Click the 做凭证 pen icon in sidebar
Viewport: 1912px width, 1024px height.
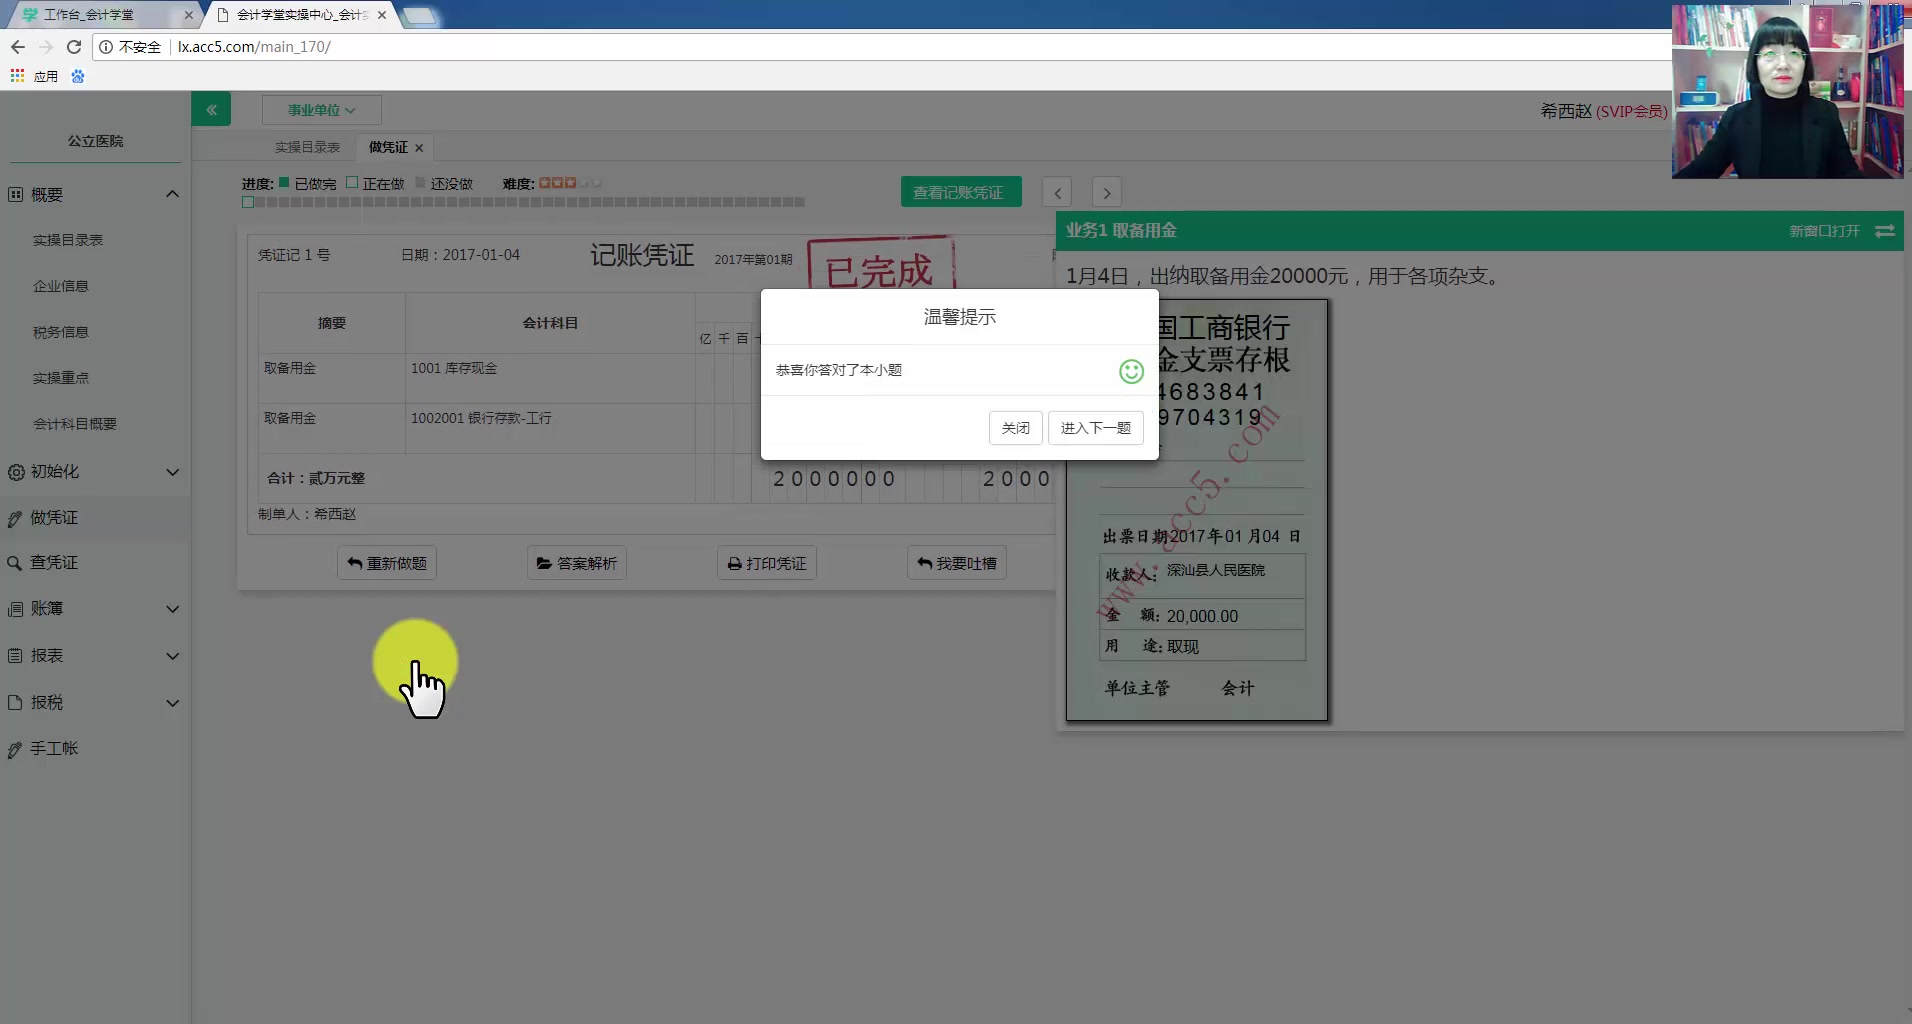point(14,518)
